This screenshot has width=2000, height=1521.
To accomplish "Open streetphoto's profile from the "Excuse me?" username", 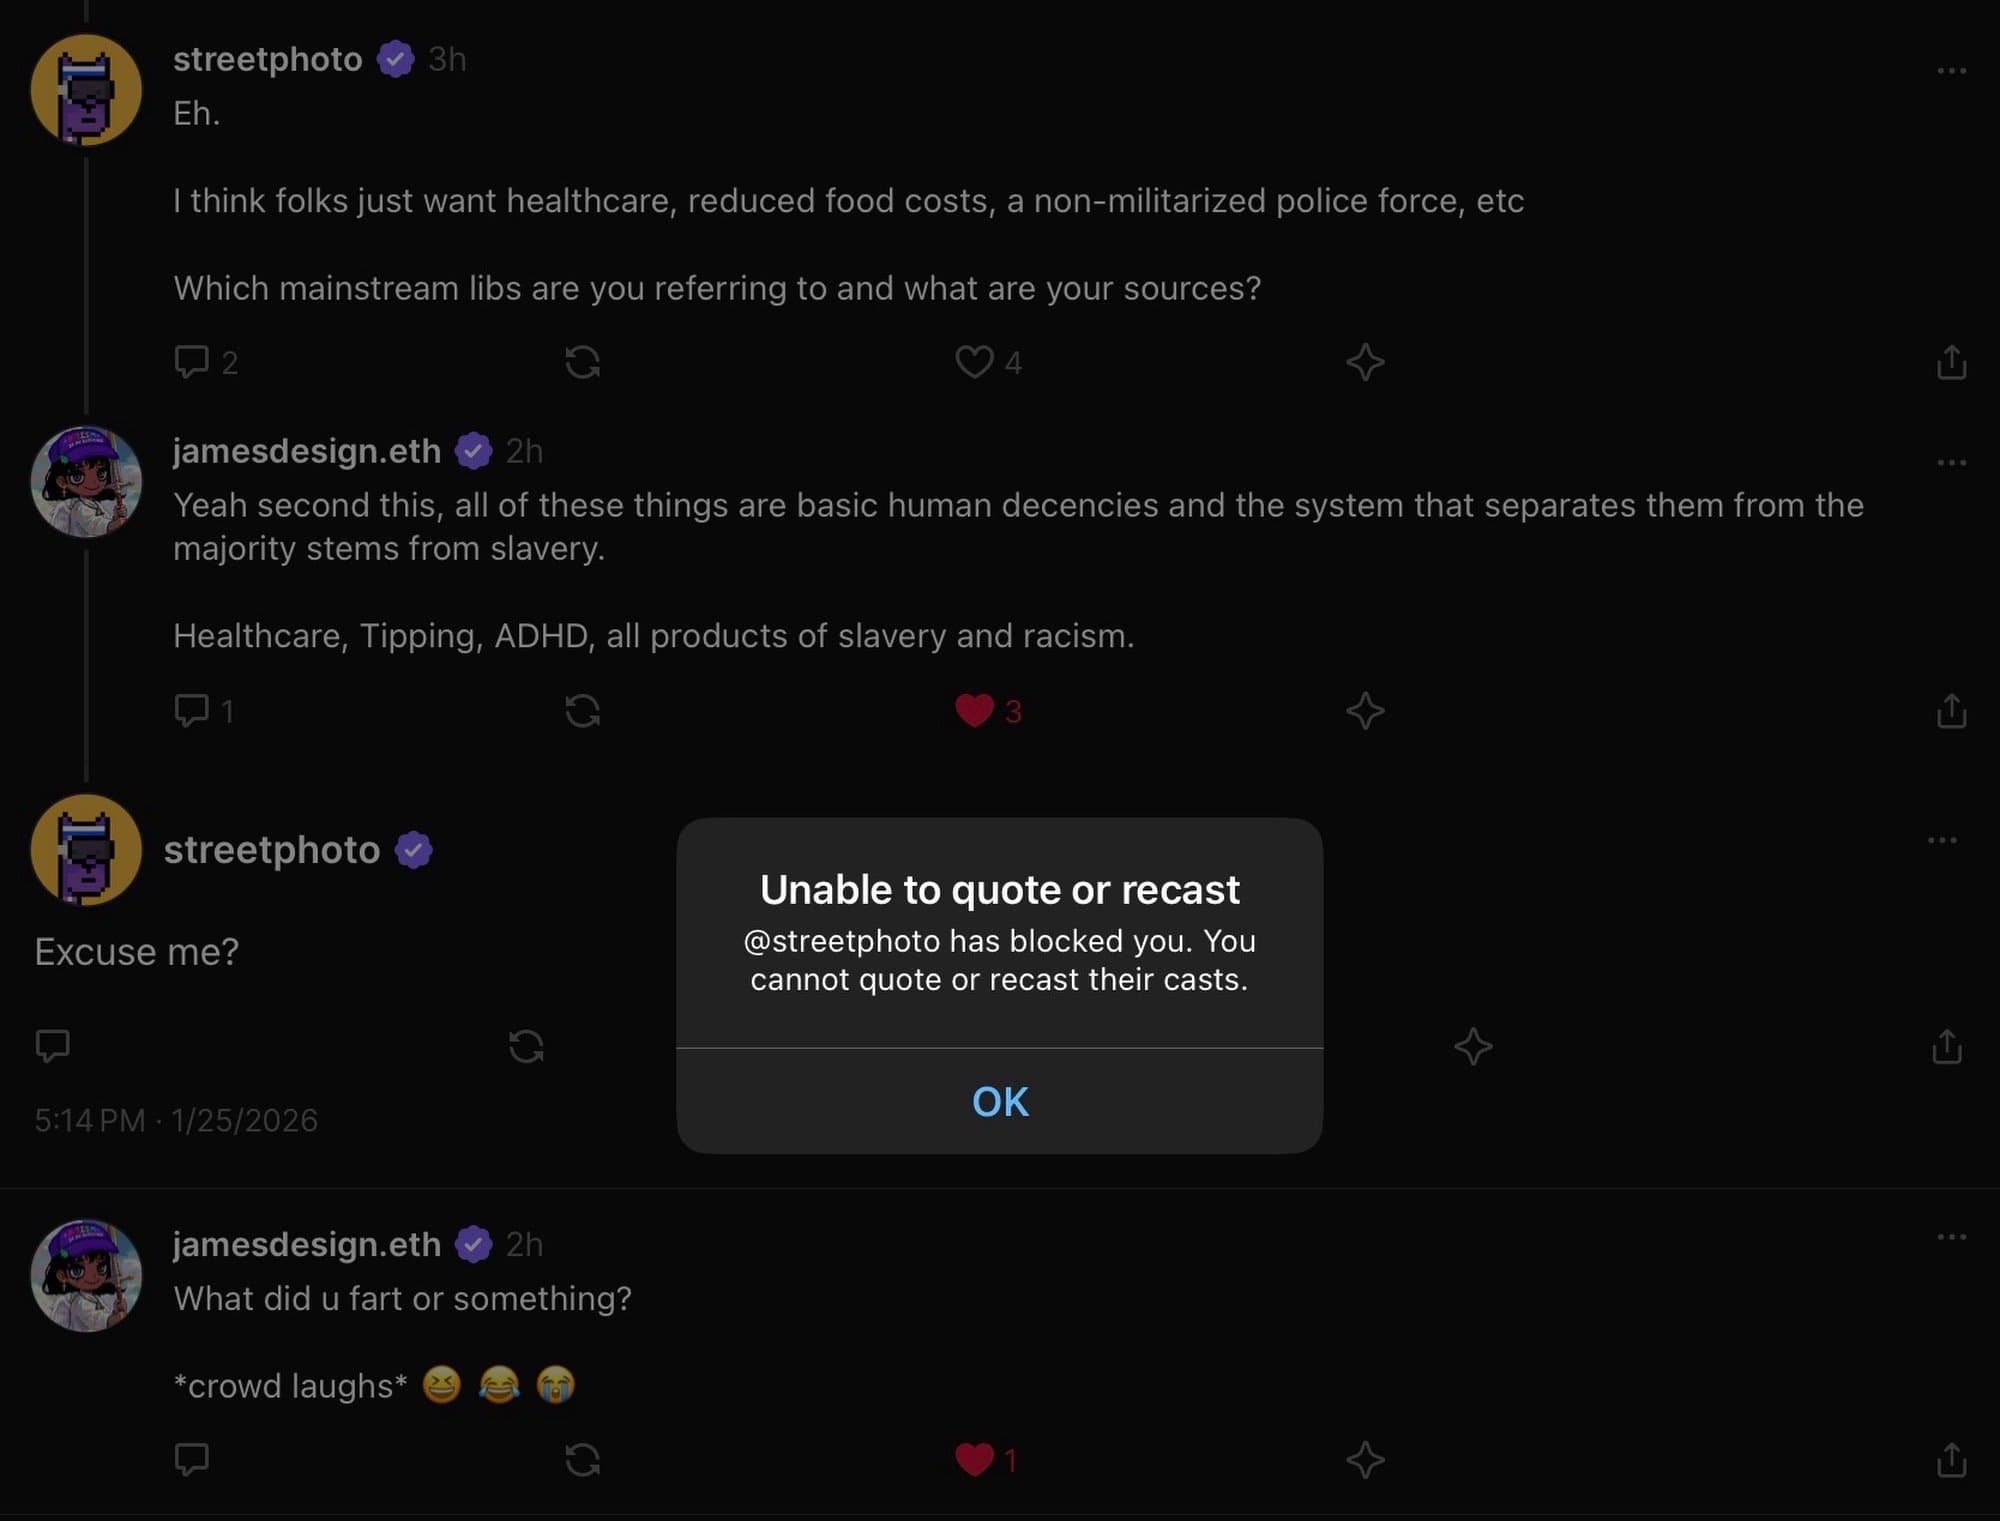I will [272, 850].
